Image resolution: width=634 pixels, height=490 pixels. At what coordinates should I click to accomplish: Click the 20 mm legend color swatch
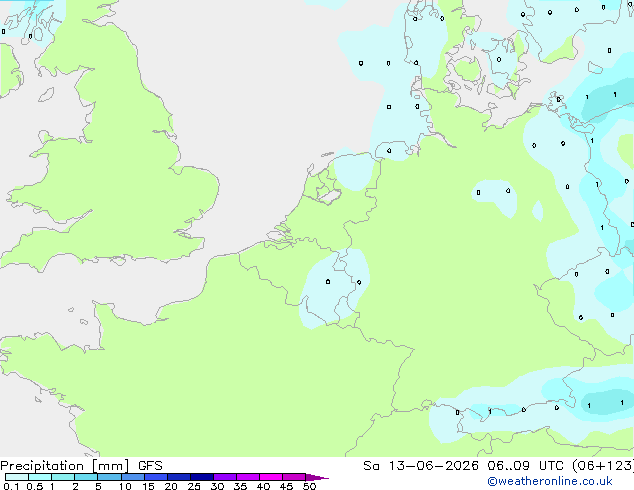pyautogui.click(x=179, y=477)
